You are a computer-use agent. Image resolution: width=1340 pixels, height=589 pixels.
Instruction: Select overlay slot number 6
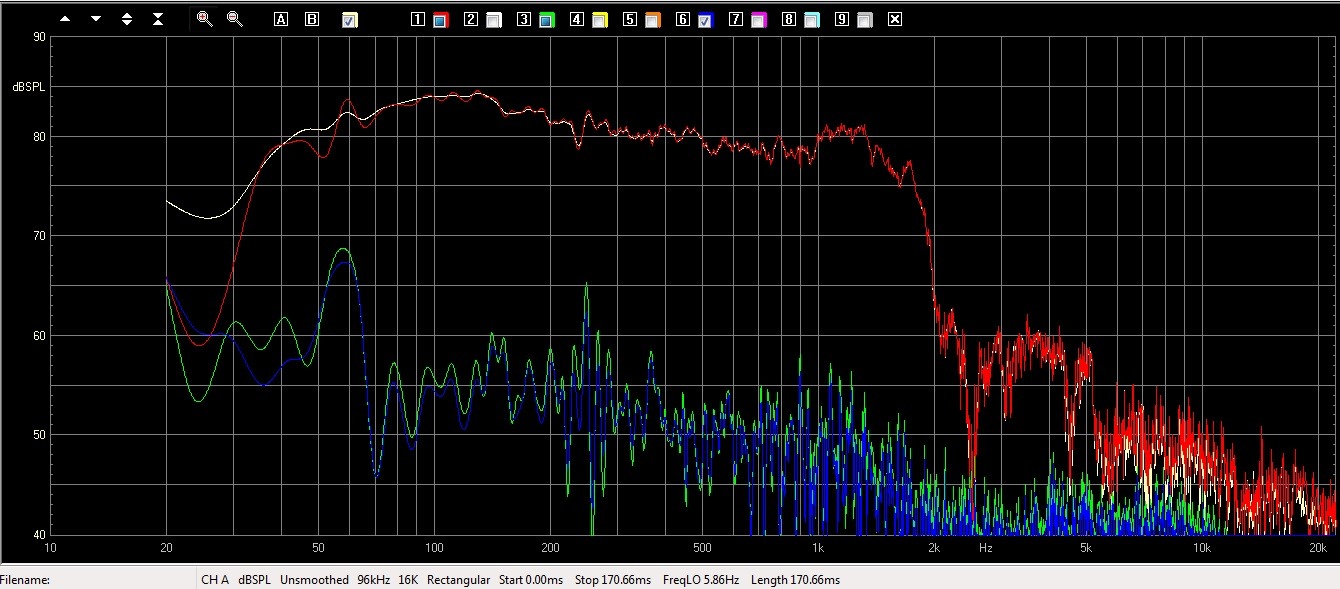[x=683, y=19]
